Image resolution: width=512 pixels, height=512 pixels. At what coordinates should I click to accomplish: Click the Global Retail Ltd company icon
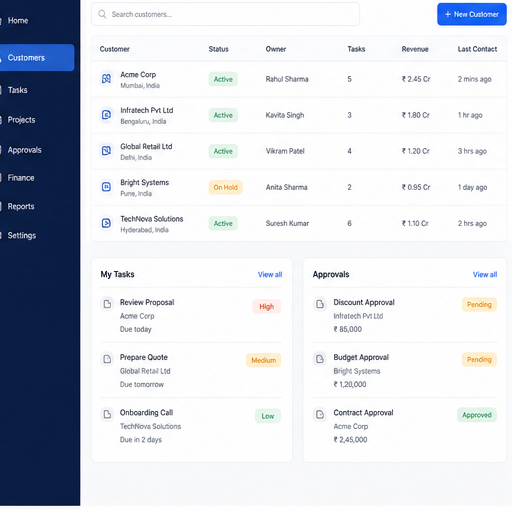(106, 151)
